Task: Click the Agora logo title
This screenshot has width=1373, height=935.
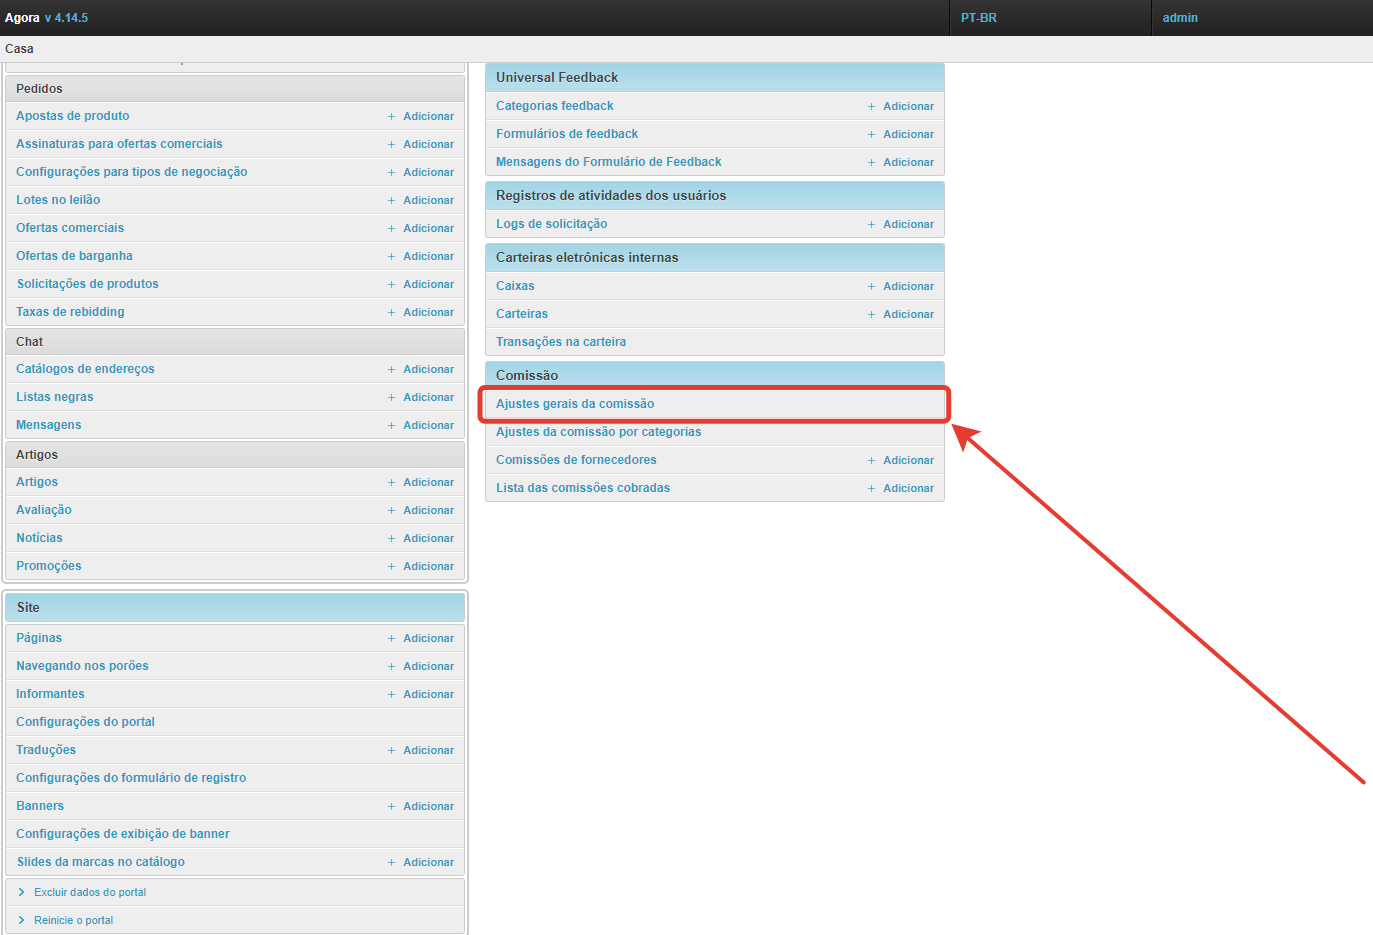Action: [x=22, y=18]
